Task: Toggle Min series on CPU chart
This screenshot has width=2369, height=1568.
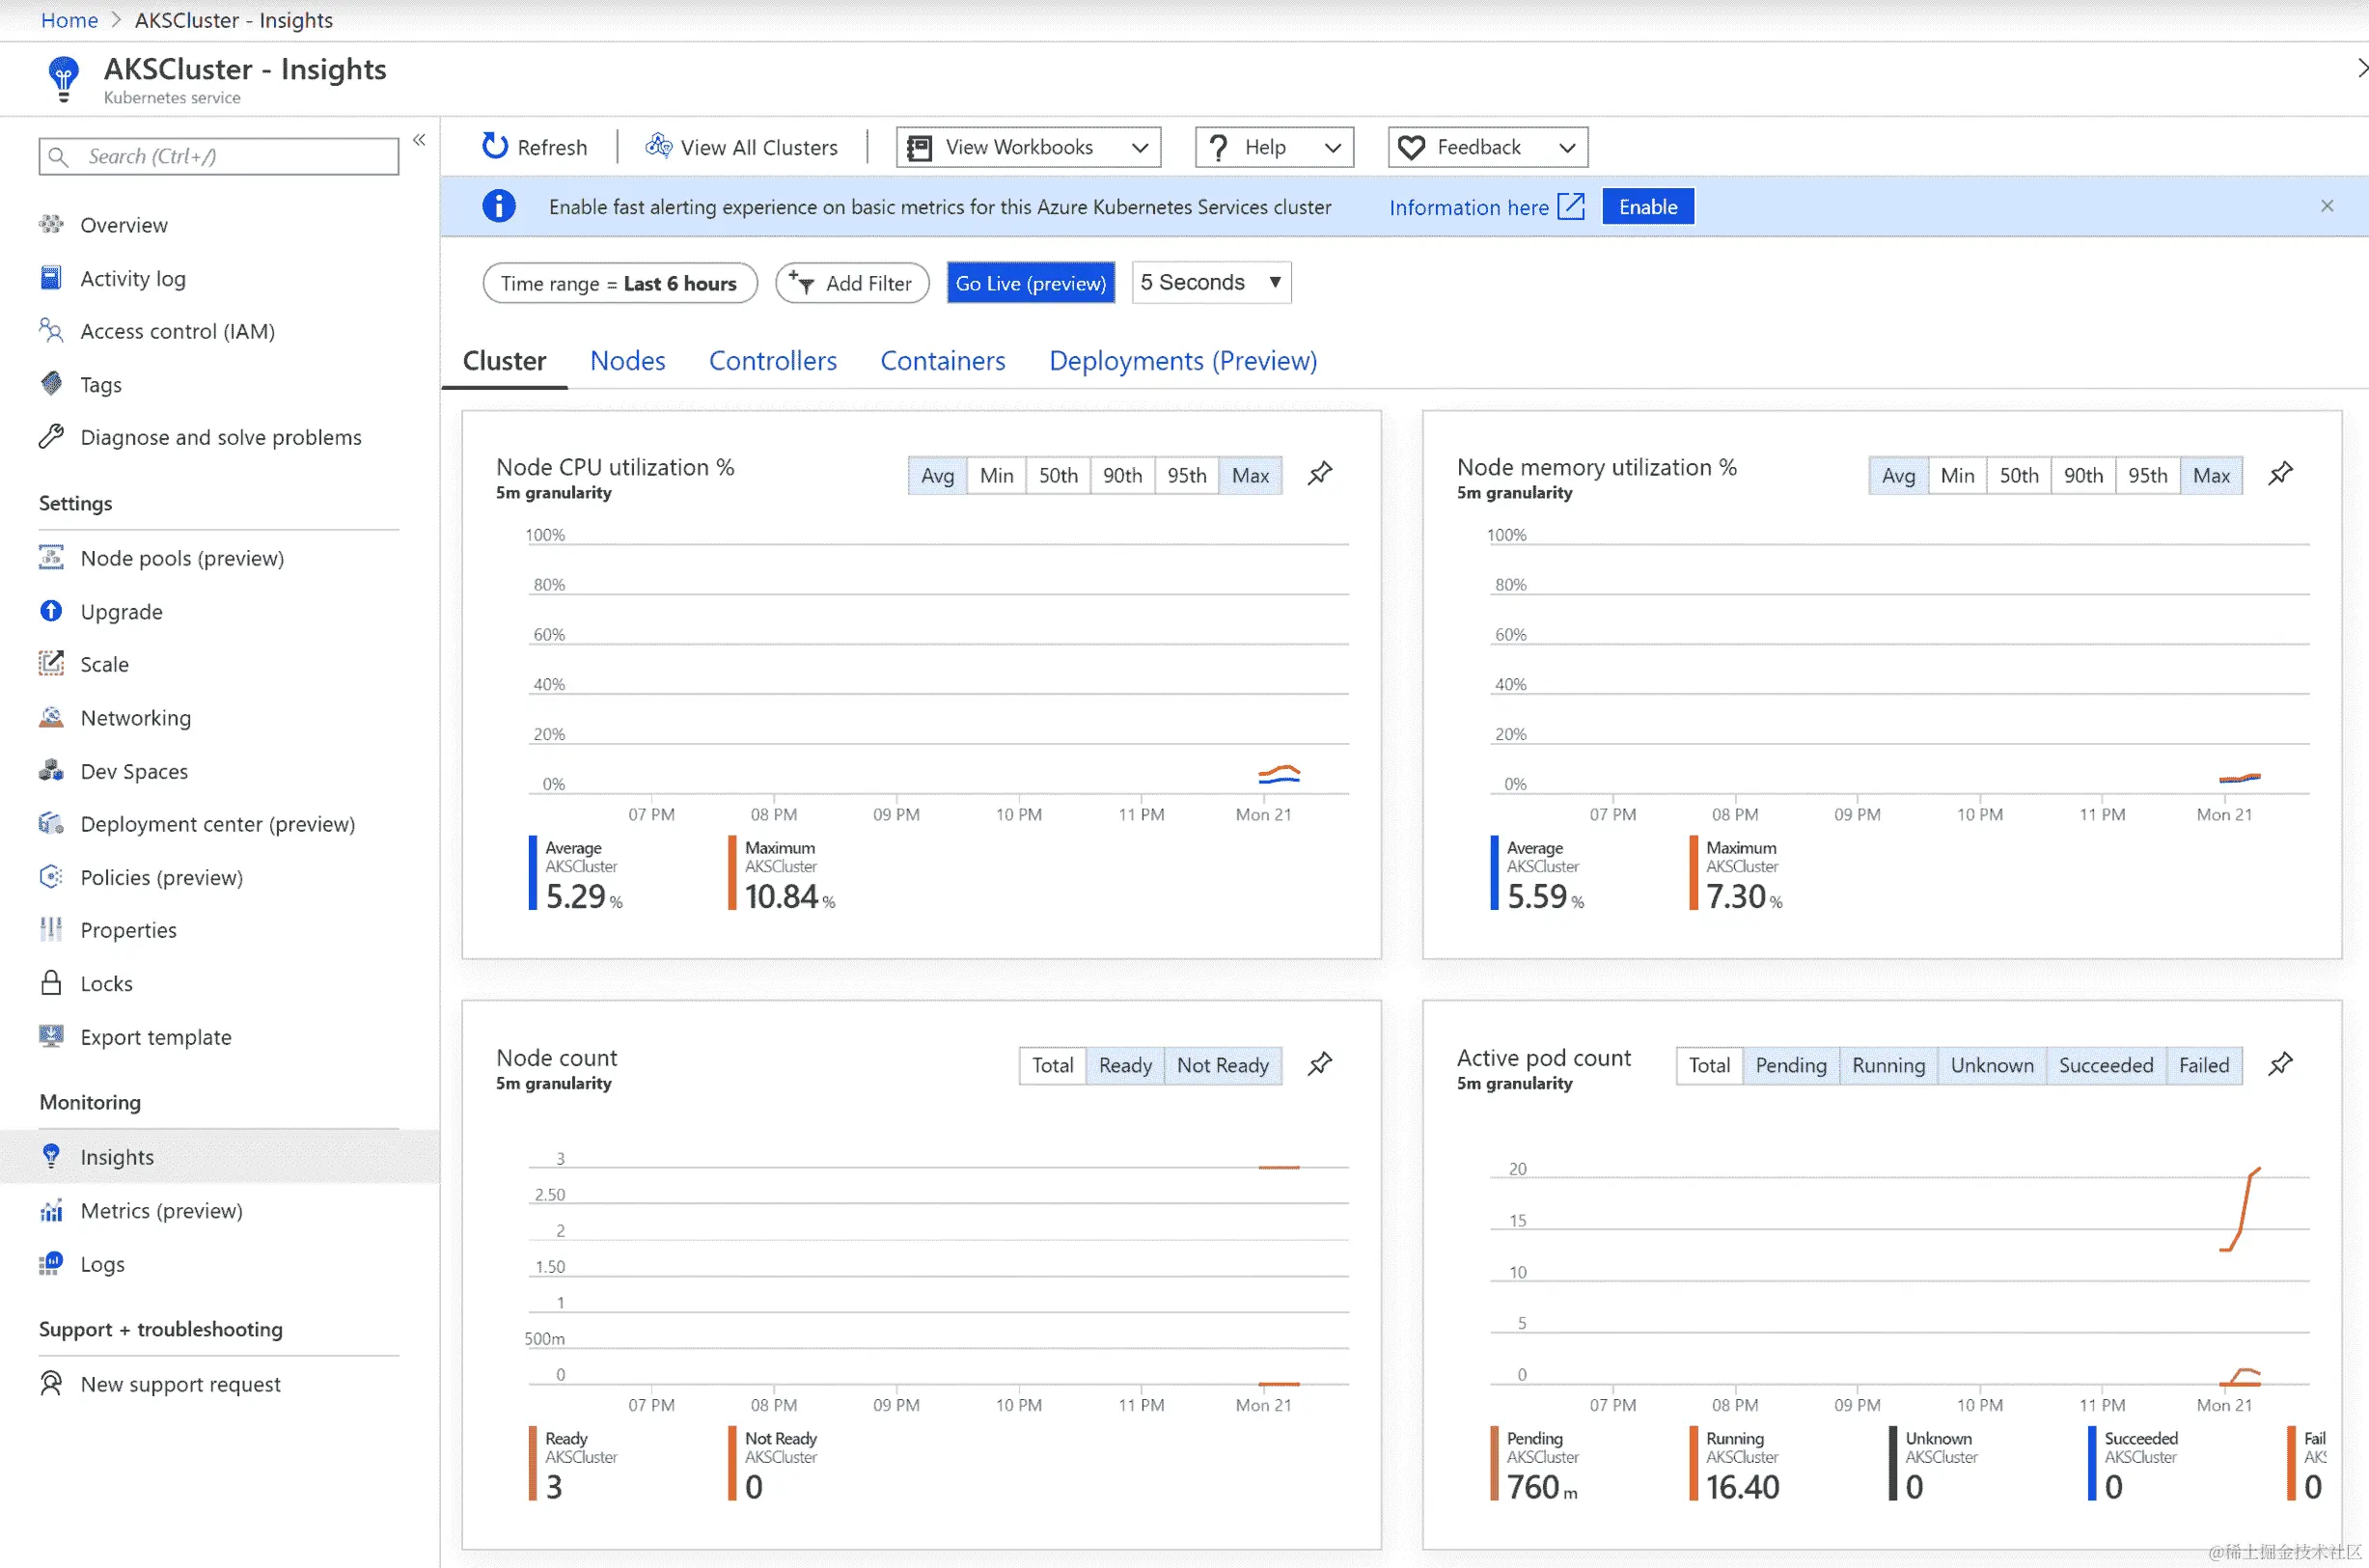Action: pyautogui.click(x=995, y=475)
